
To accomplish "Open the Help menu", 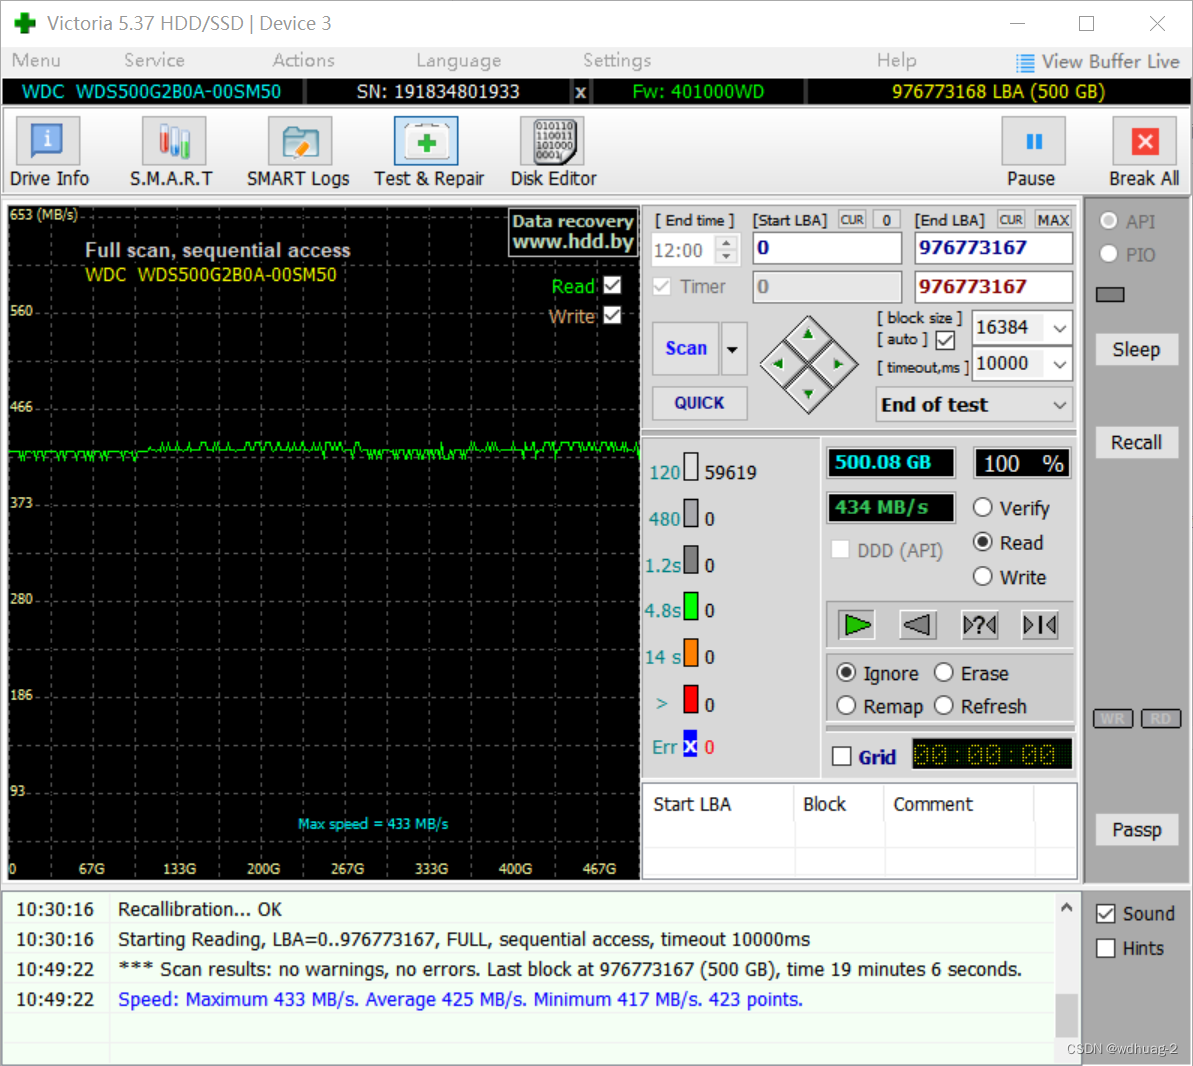I will (x=896, y=61).
